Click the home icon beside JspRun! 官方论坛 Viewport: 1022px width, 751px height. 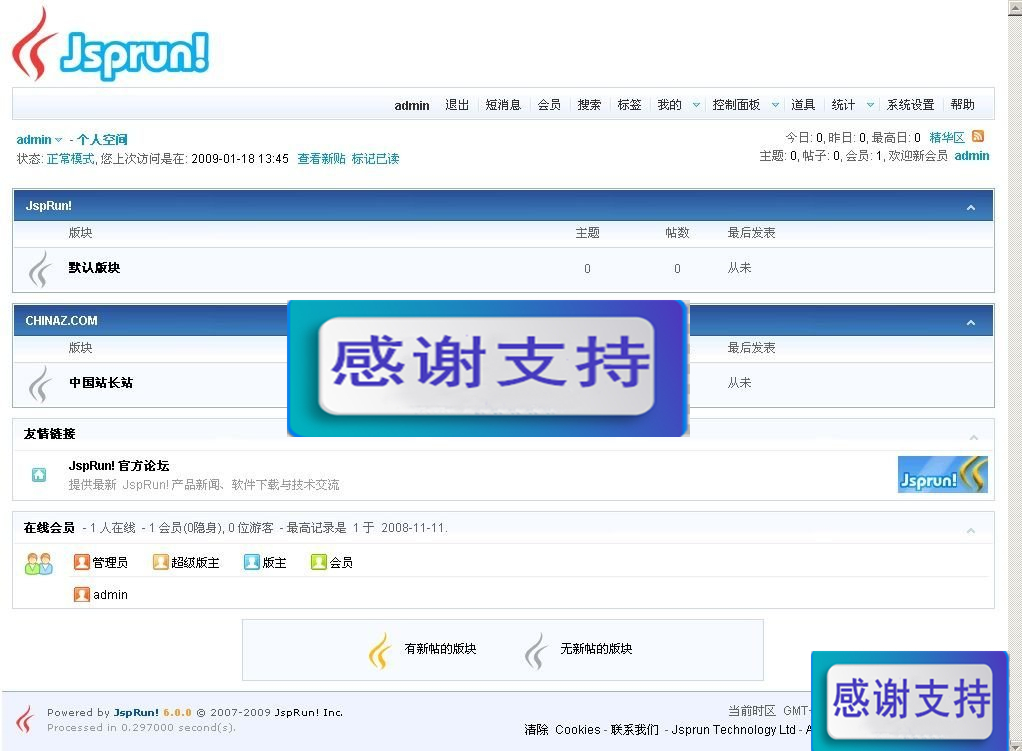[x=39, y=474]
